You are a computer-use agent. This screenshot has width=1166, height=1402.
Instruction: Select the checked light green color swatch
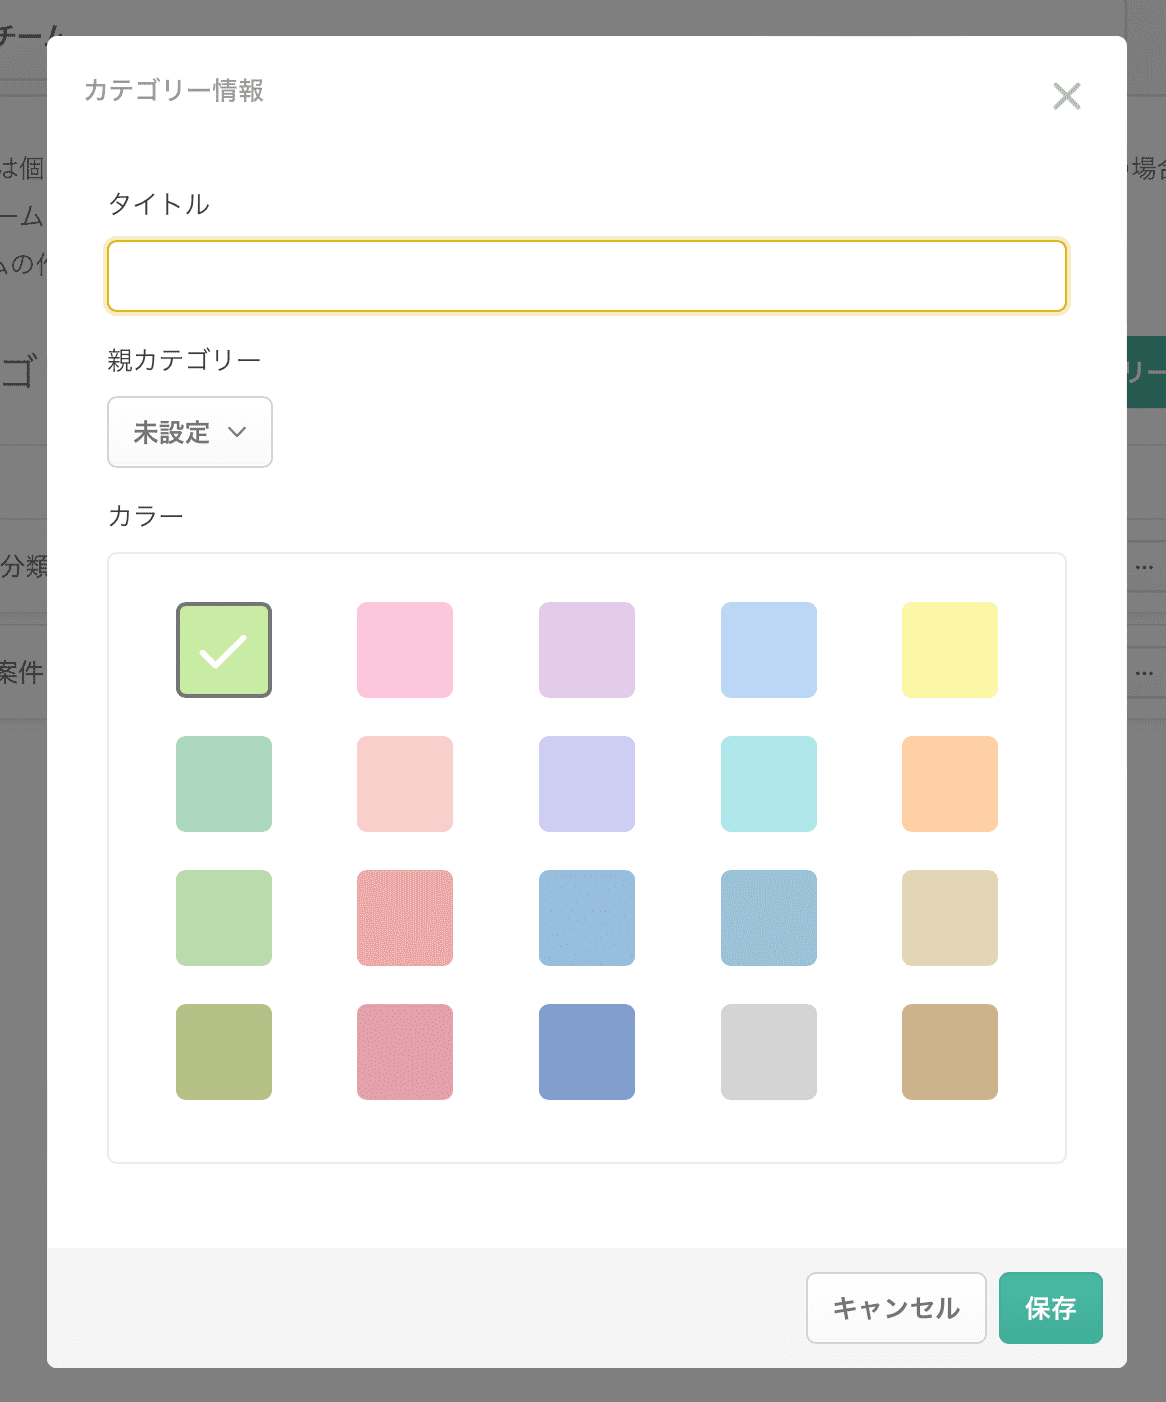224,650
